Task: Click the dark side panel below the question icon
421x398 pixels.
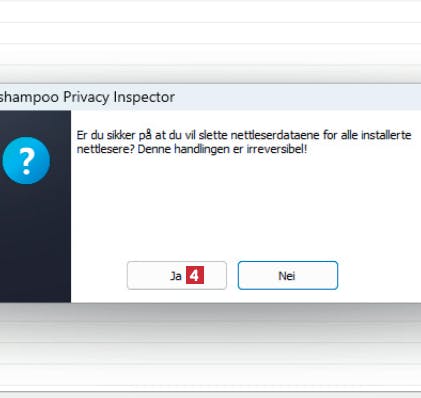Action: tap(35, 243)
